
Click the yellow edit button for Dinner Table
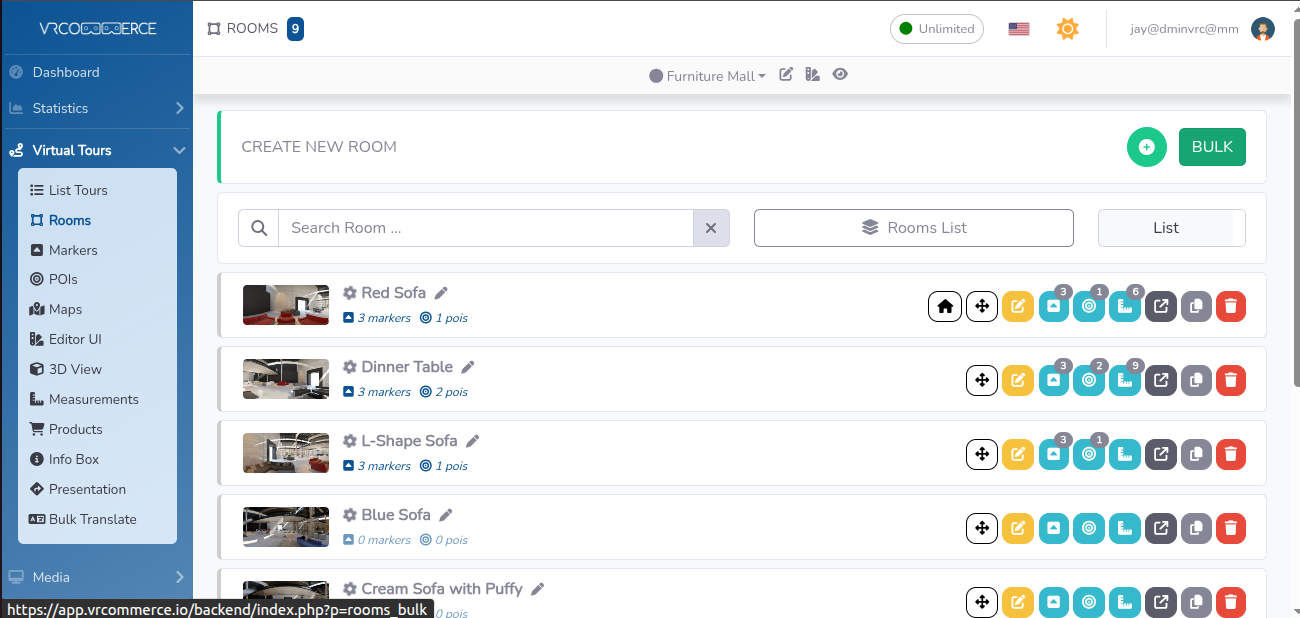click(1017, 381)
